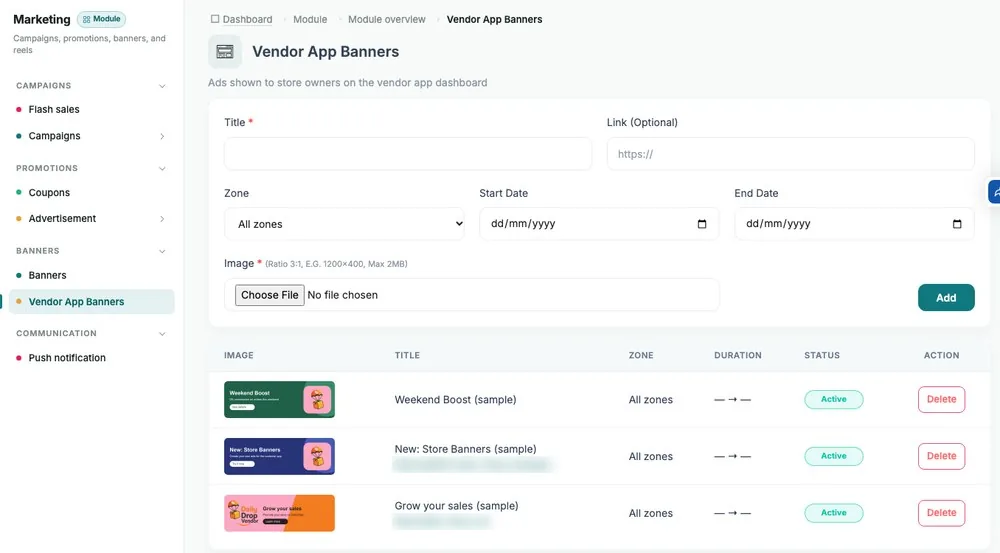Expand the Advertisement submenu arrow
Viewport: 1000px width, 553px height.
coord(162,219)
